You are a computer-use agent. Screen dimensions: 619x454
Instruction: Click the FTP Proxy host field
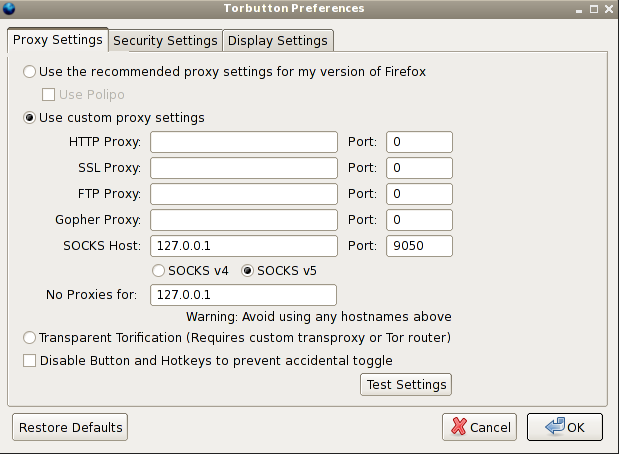pyautogui.click(x=244, y=194)
